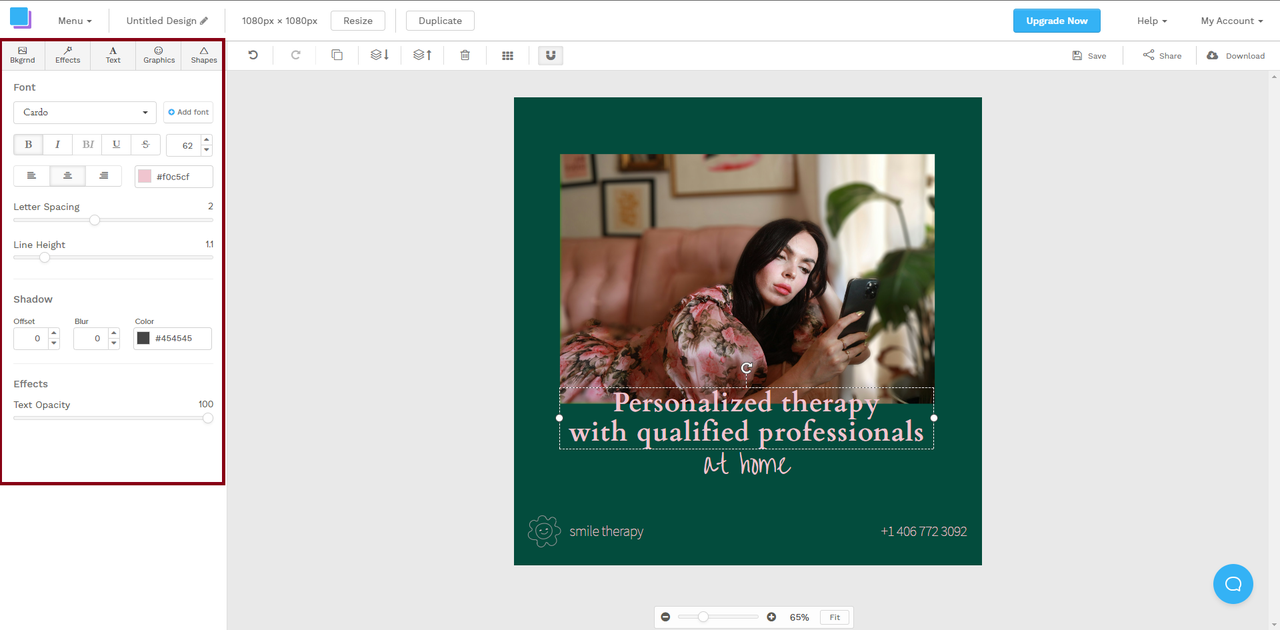Screen dimensions: 1280x630
Task: Open the shadow color swatch #454545
Action: pyautogui.click(x=144, y=338)
